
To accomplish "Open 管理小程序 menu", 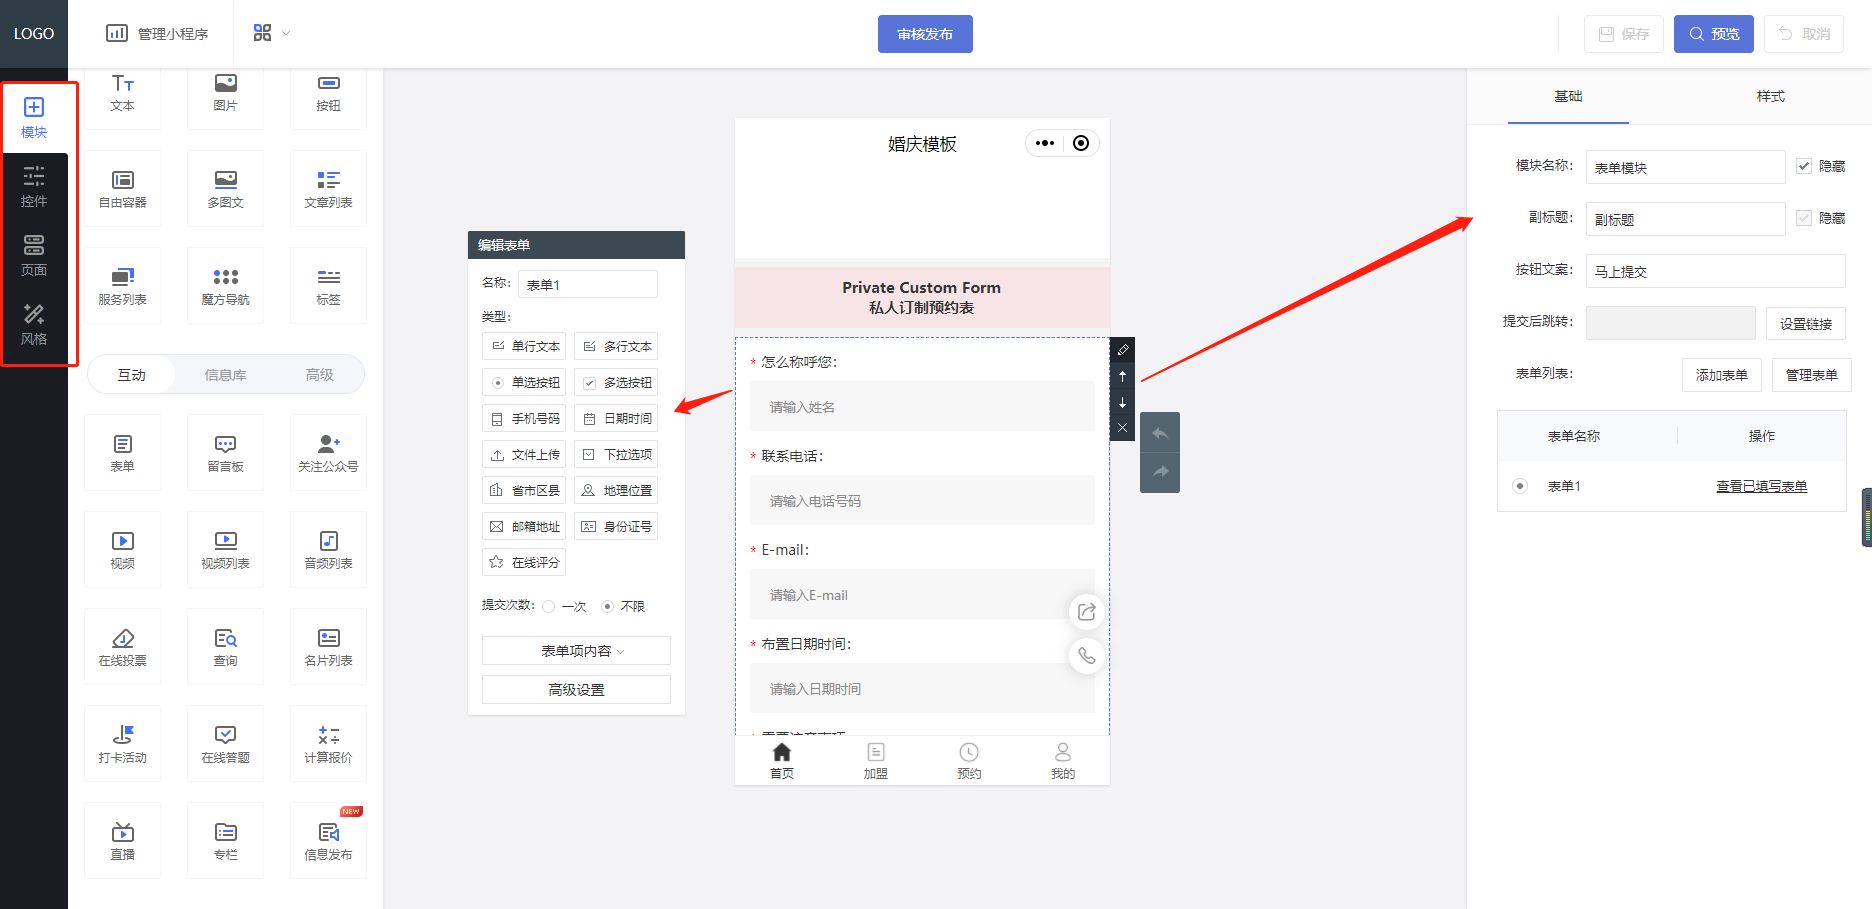I will point(157,33).
